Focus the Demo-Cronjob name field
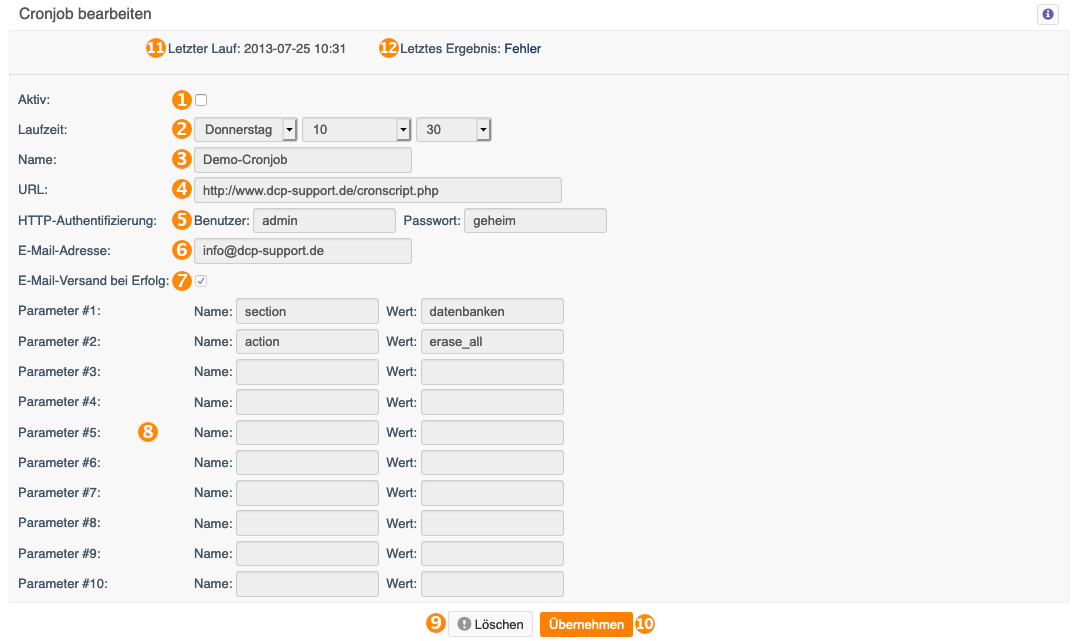 [x=303, y=159]
